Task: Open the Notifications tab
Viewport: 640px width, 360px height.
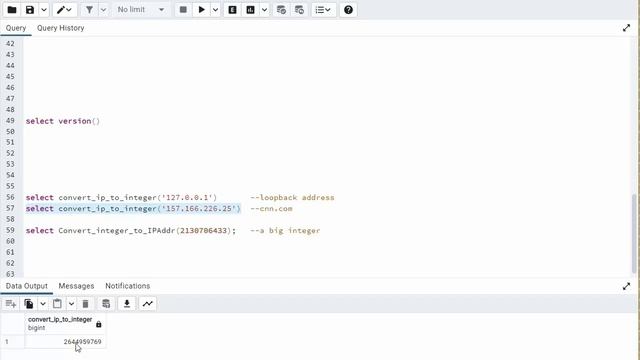Action: pyautogui.click(x=128, y=286)
